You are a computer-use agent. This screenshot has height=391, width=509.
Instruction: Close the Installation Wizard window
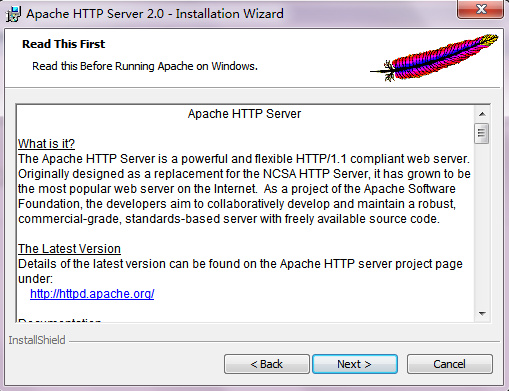[x=480, y=9]
